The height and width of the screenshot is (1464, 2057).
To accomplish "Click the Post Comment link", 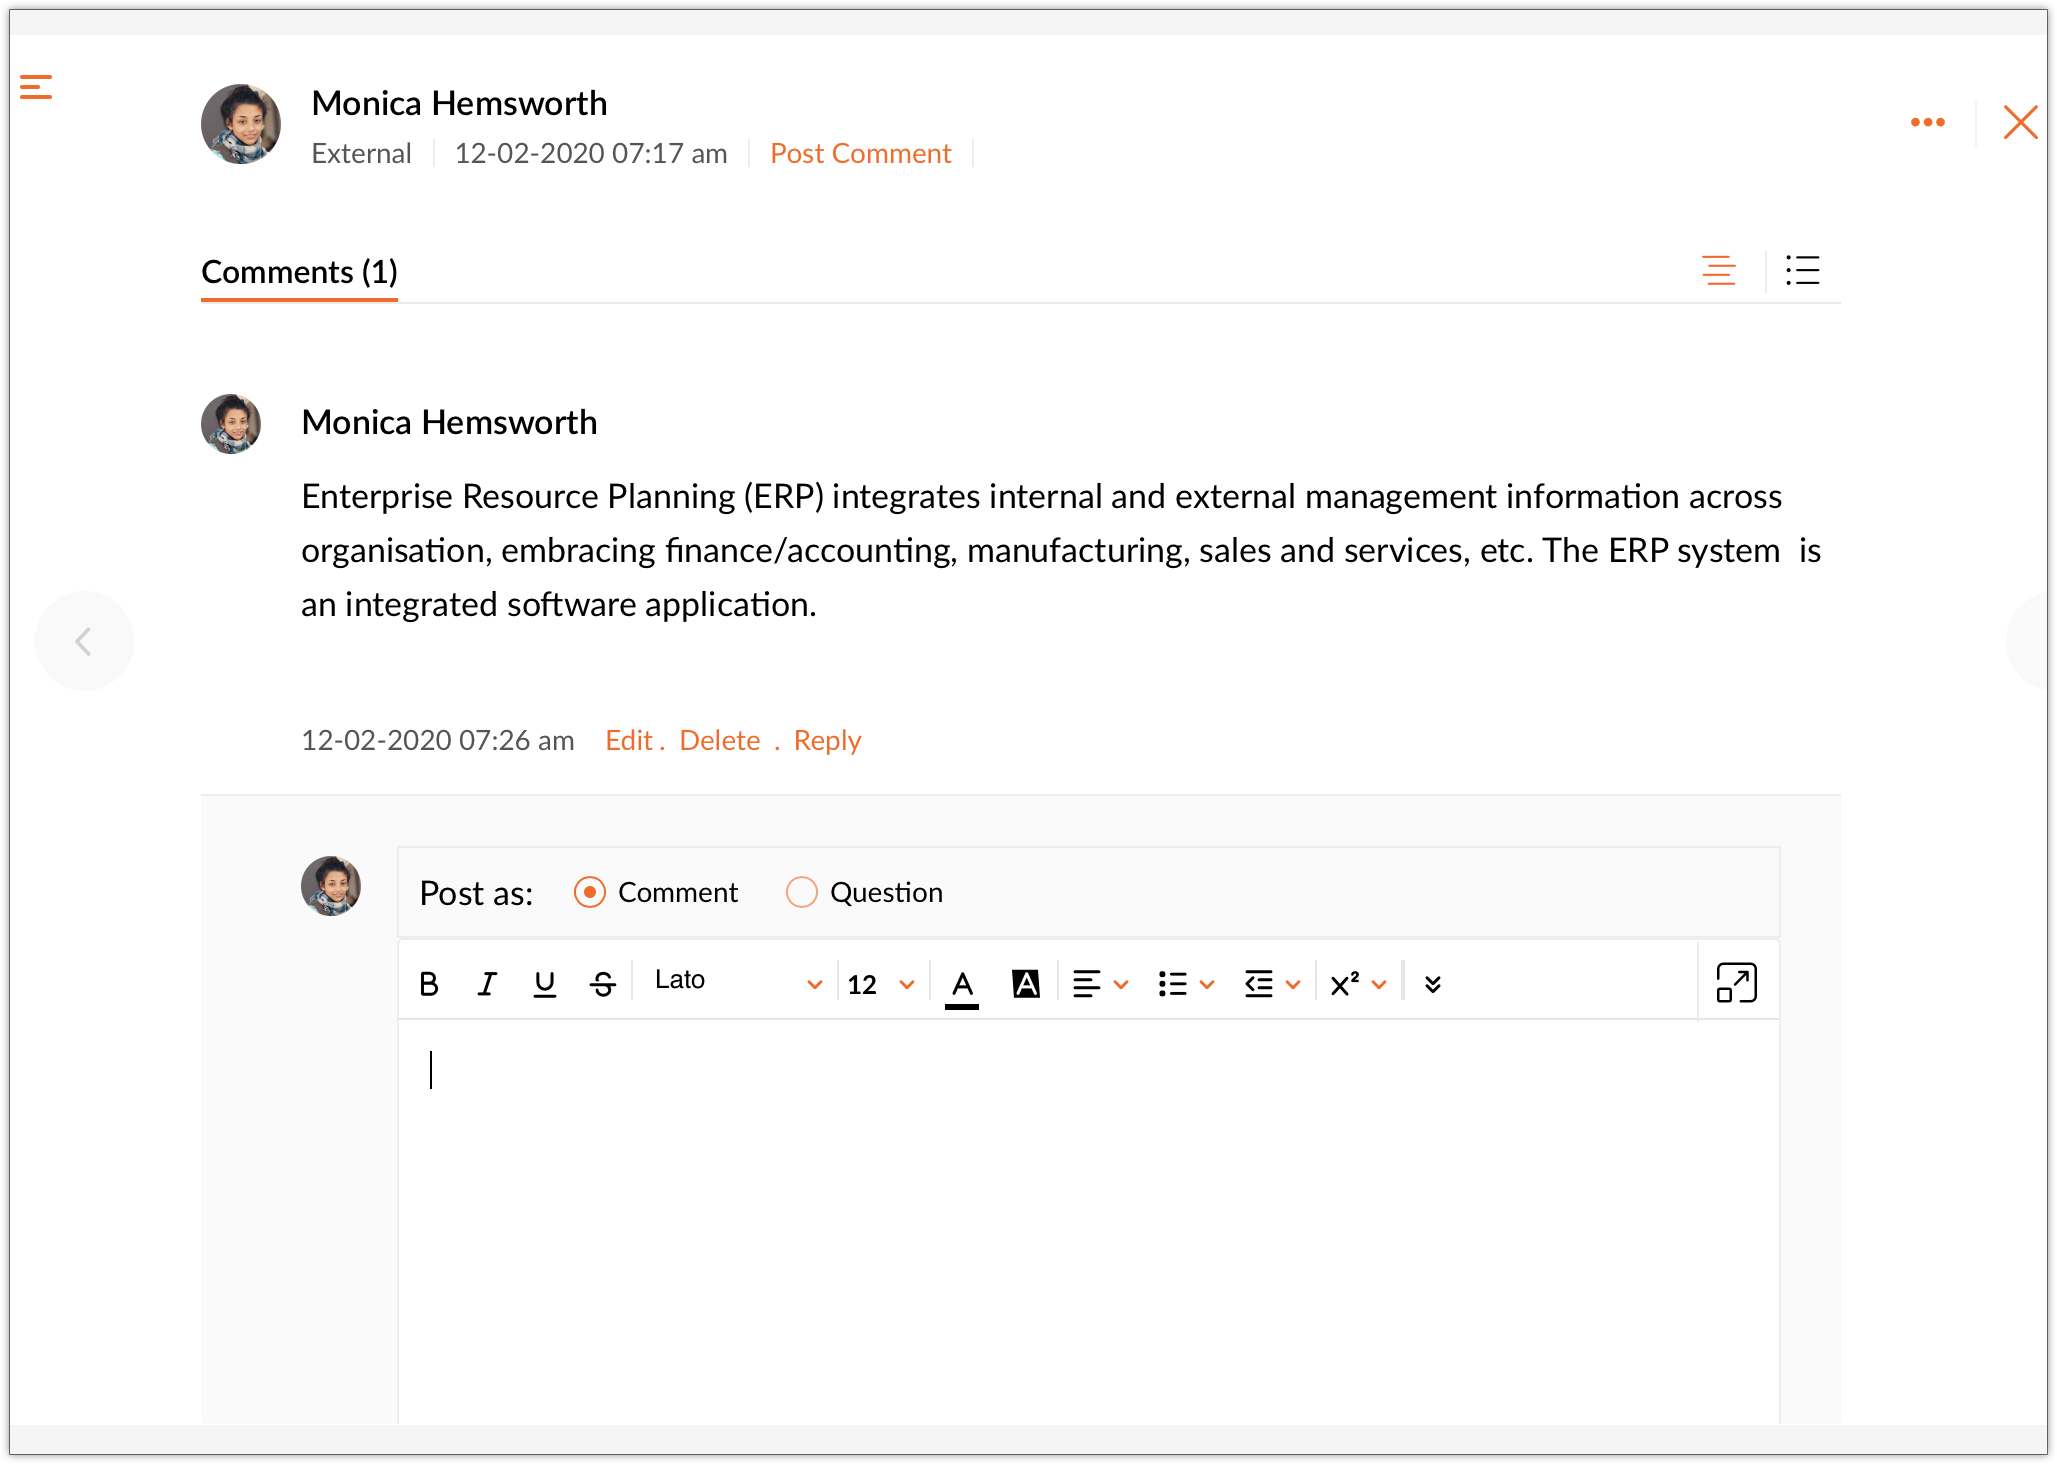I will 860,153.
